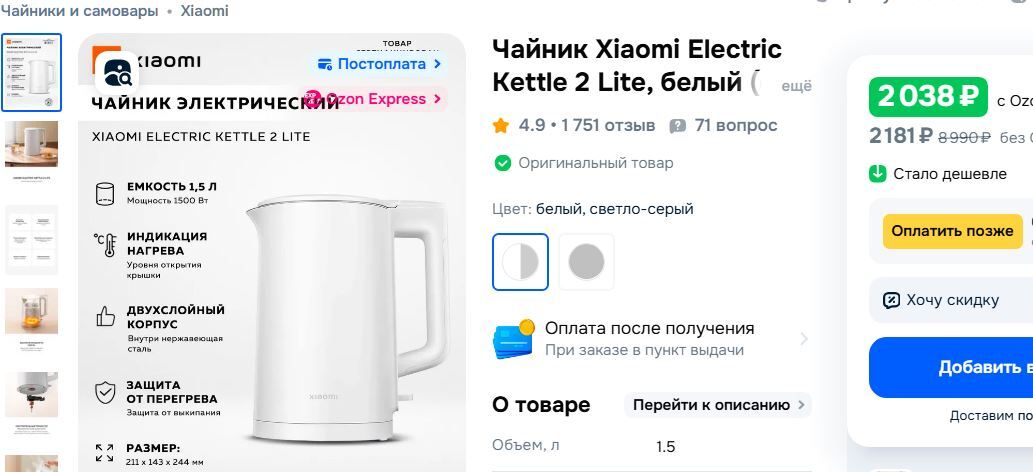This screenshot has width=1033, height=472.
Task: Click the image search camera icon
Action: pyautogui.click(x=117, y=73)
